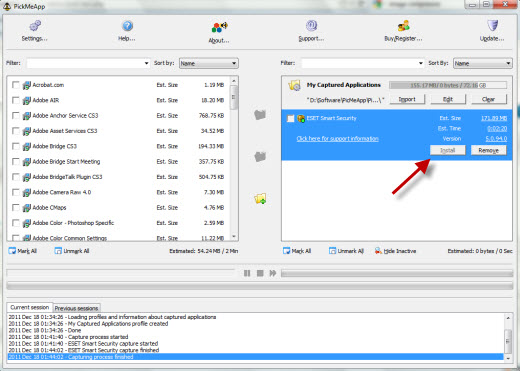Viewport: 520px width, 371px height.
Task: Open the About dialog
Action: (219, 32)
